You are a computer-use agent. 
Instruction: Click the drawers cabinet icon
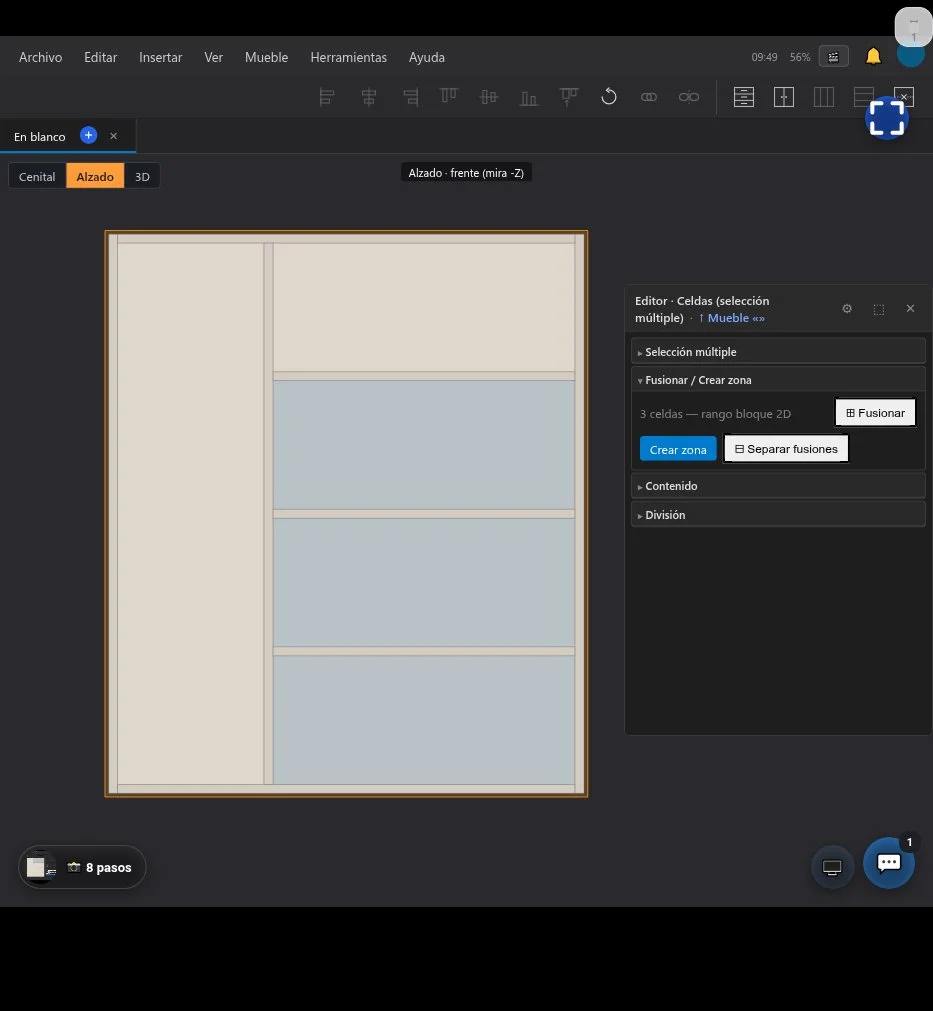coord(743,97)
